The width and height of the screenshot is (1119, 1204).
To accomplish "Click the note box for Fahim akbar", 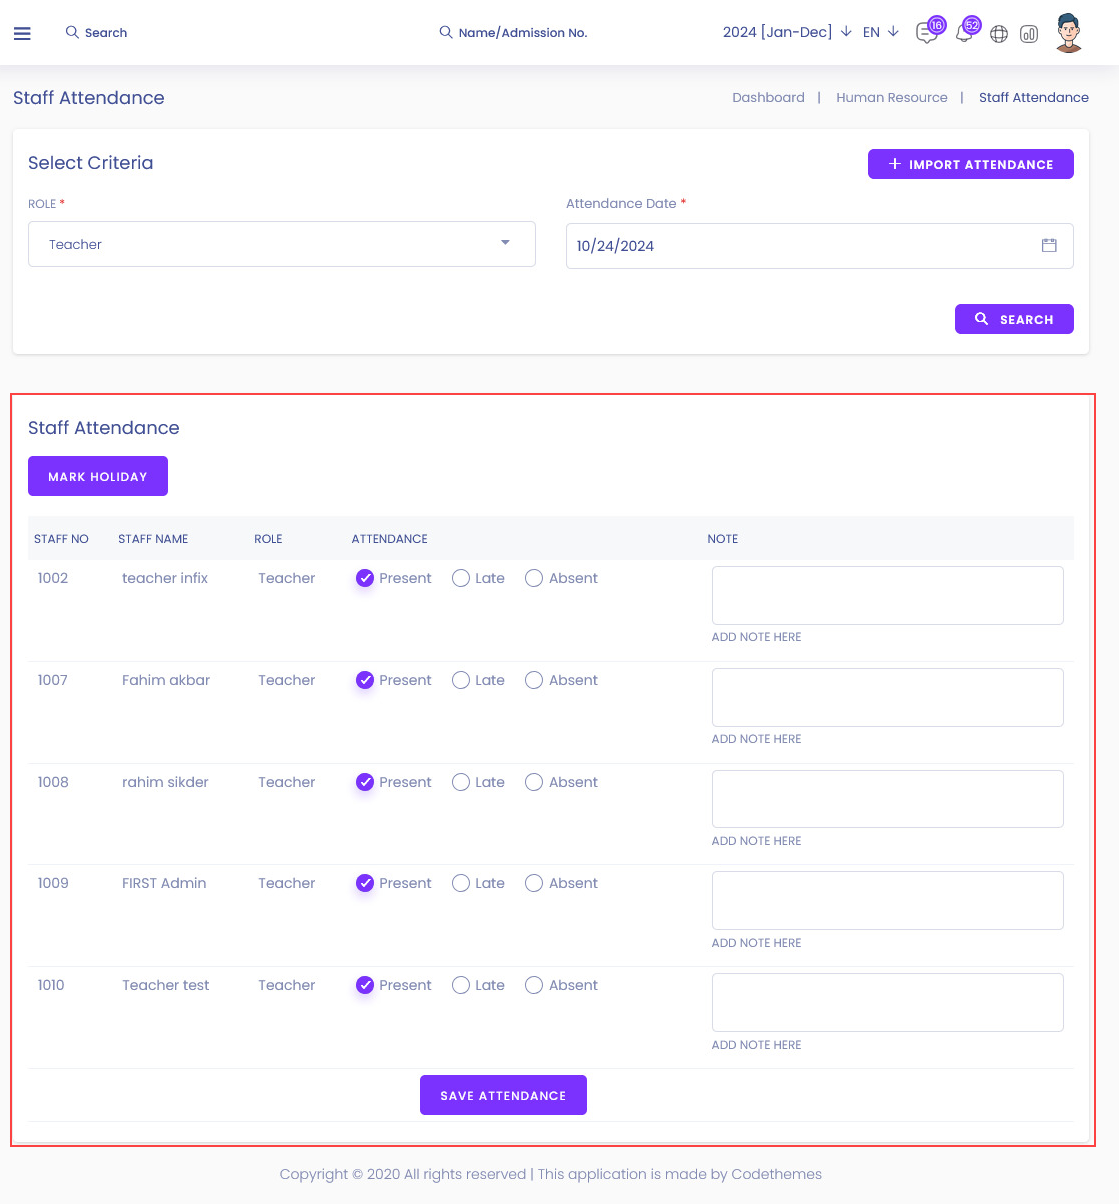I will coord(888,697).
